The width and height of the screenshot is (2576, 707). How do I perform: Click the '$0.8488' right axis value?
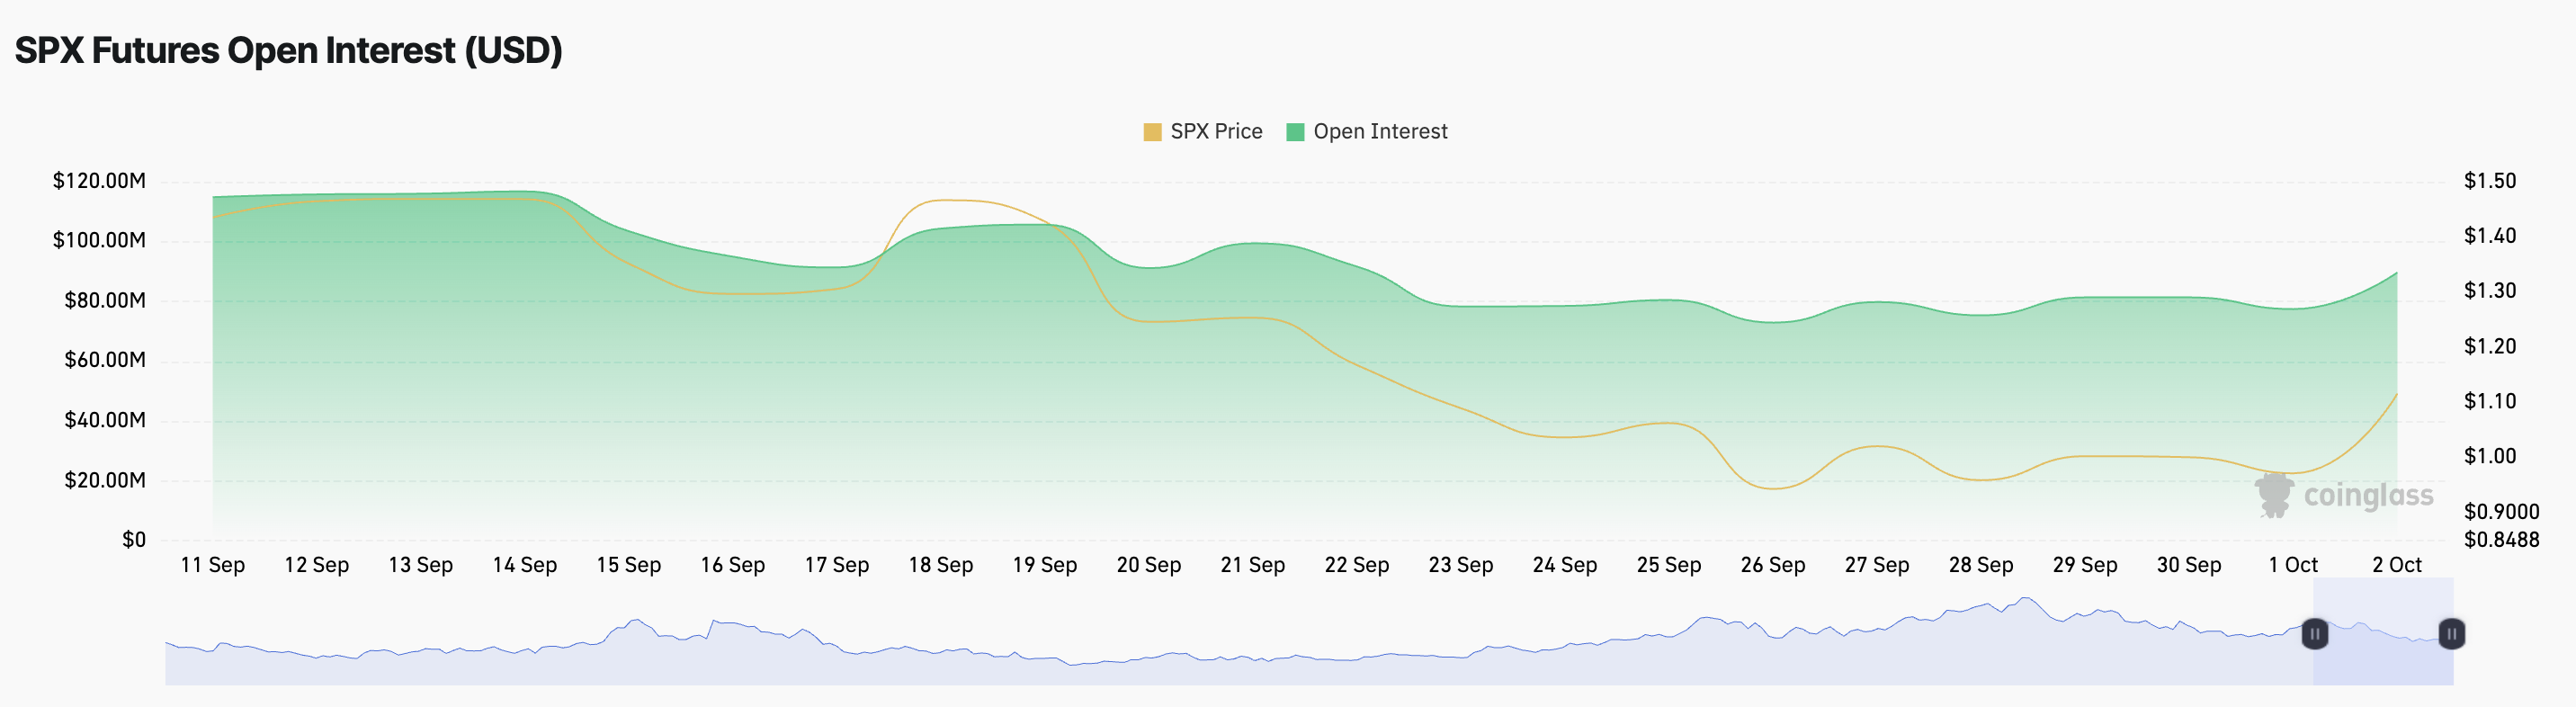pyautogui.click(x=2501, y=540)
